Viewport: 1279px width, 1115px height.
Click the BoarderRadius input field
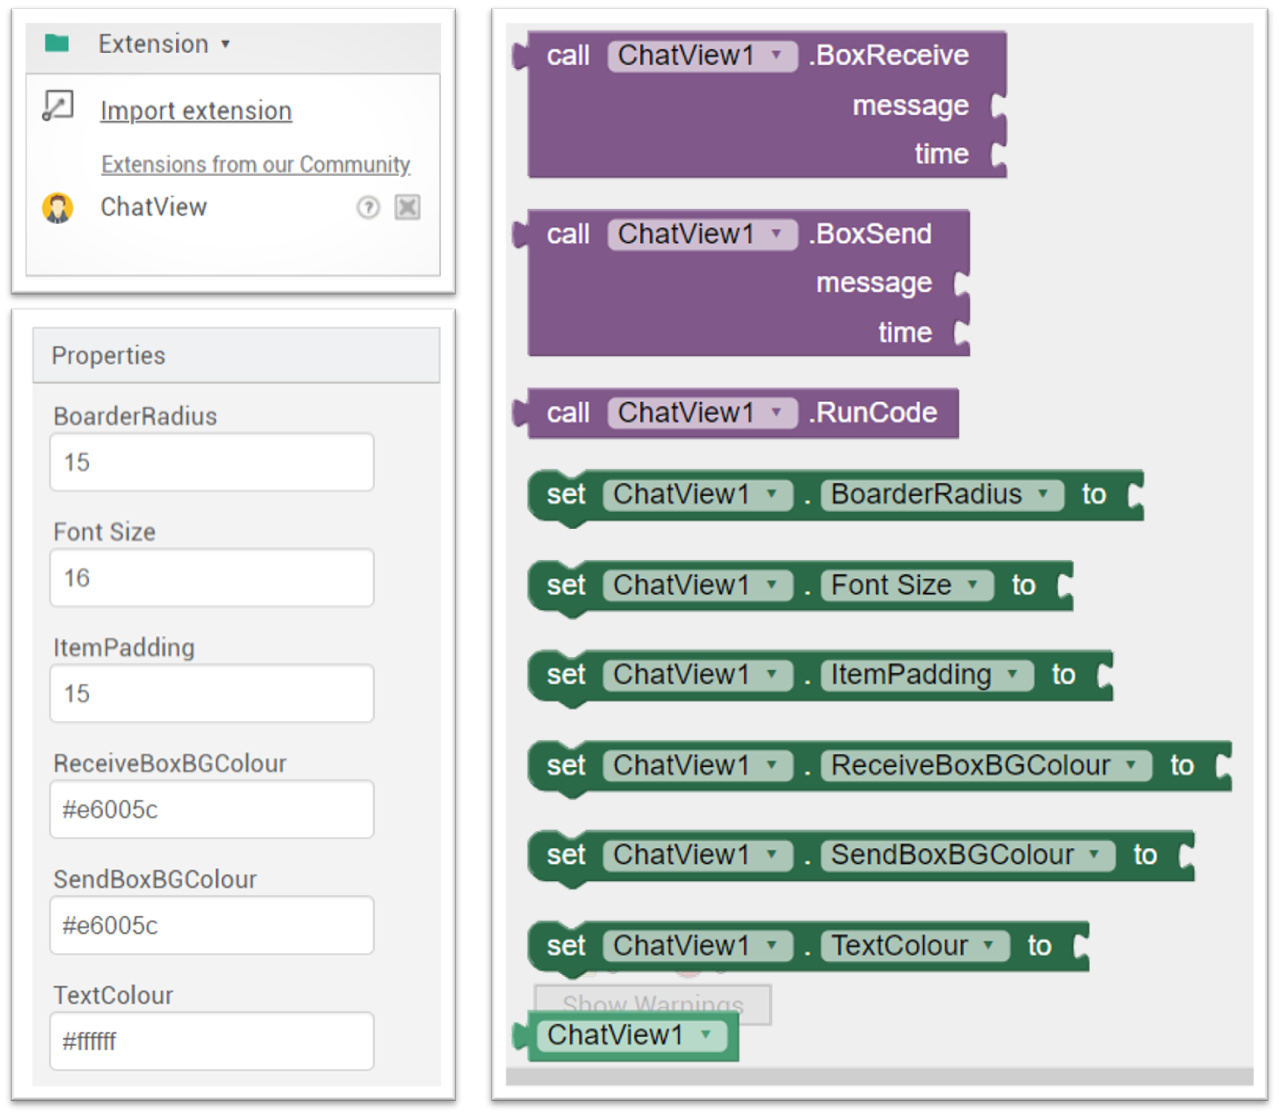tap(212, 462)
